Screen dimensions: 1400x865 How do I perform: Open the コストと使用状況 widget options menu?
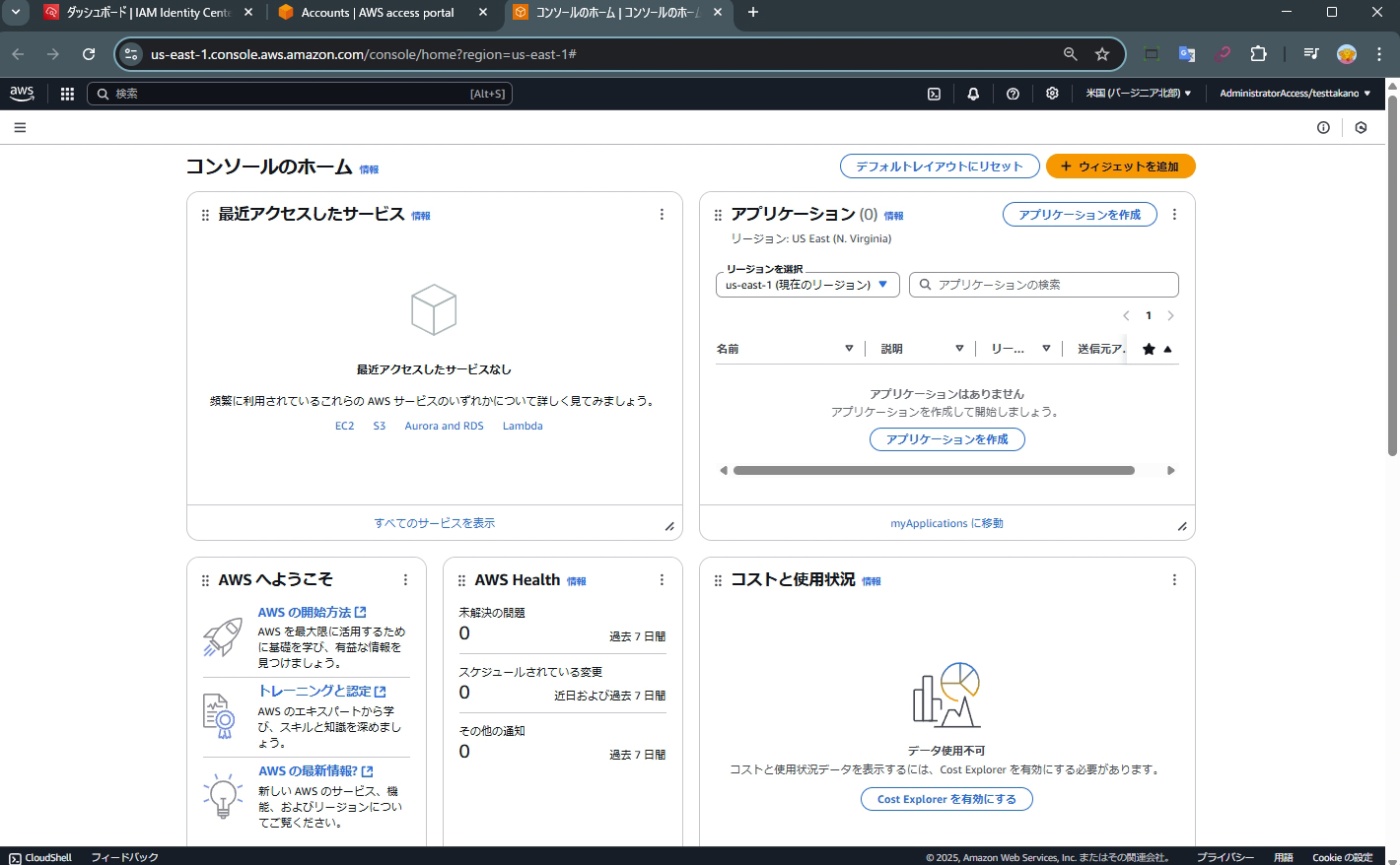tap(1174, 580)
